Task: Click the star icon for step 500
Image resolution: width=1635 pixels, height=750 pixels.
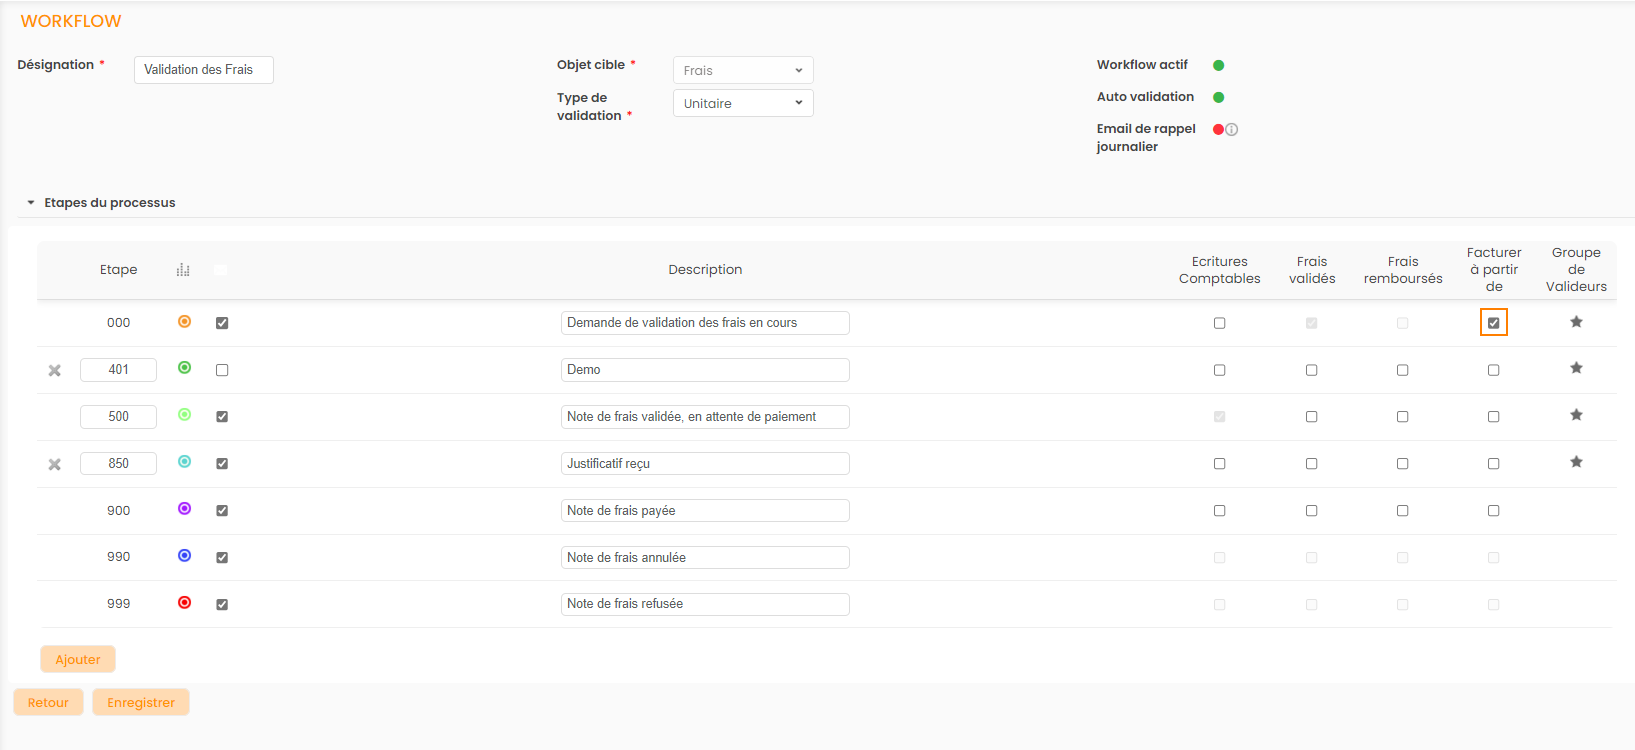Action: pos(1576,415)
